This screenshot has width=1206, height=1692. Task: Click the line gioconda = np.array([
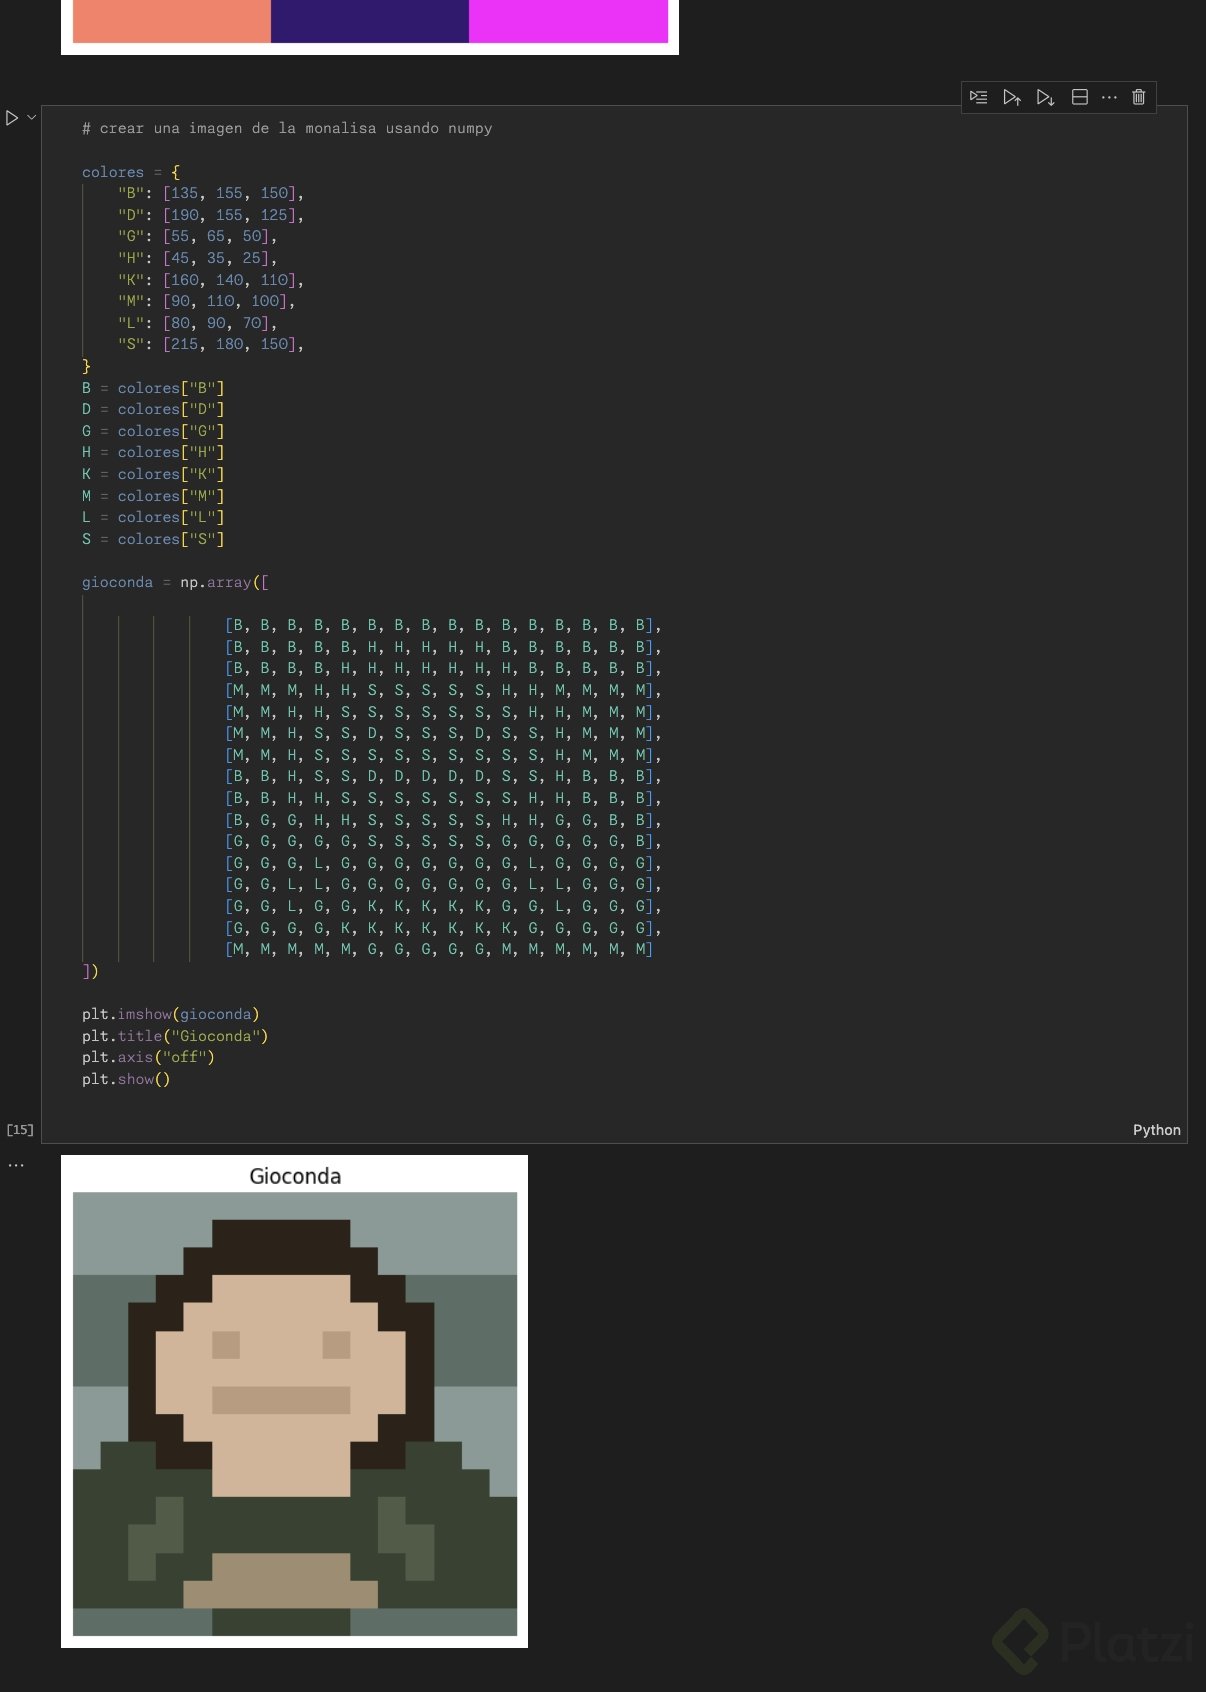[x=175, y=582]
